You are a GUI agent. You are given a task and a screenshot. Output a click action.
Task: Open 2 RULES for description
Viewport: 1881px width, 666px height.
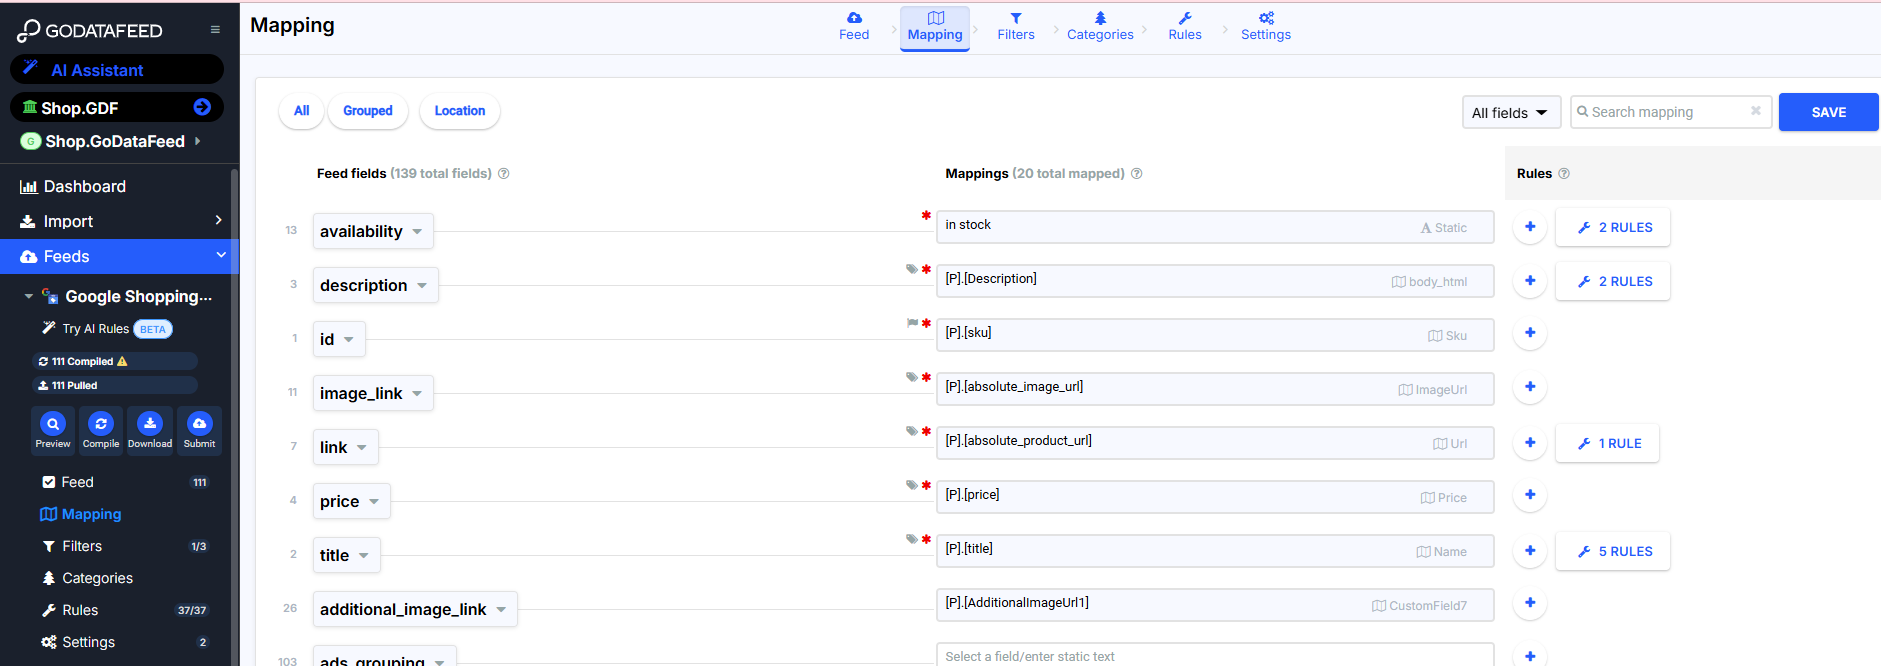click(x=1613, y=281)
